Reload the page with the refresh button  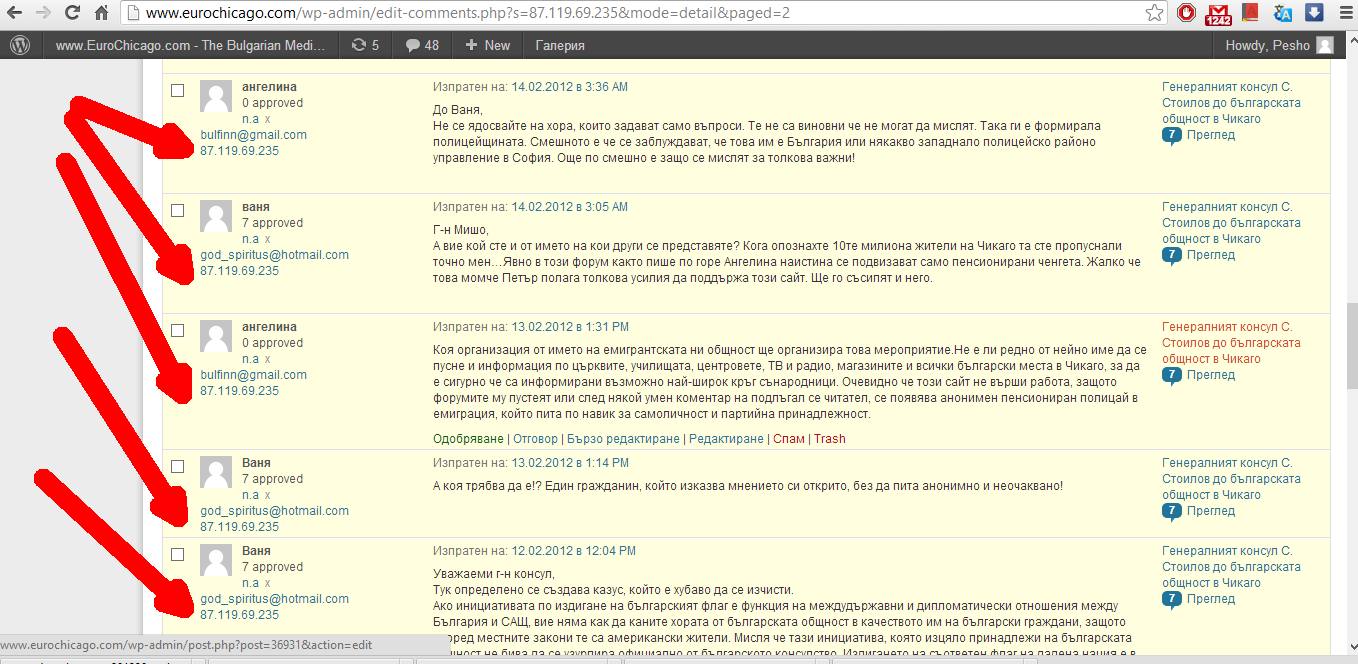72,14
